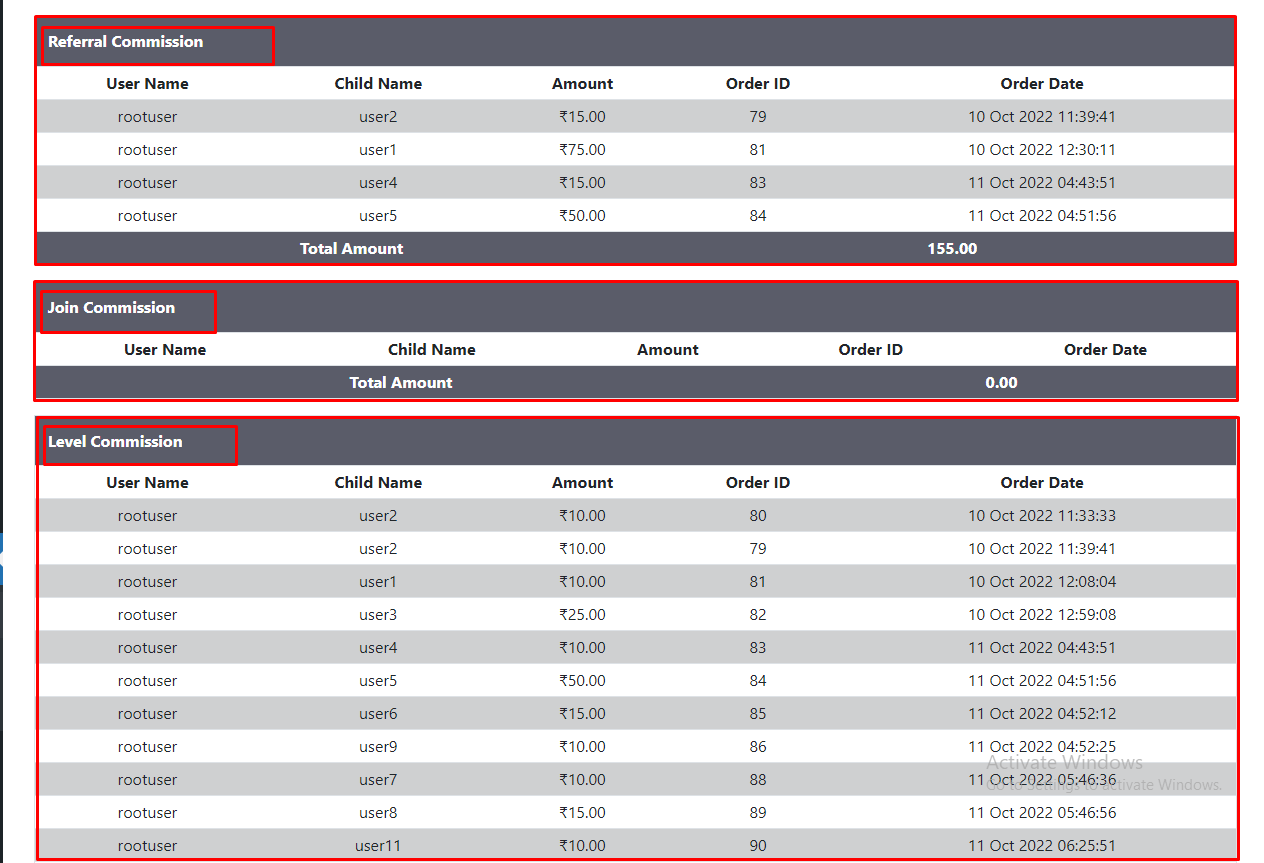
Task: Select the ₹75.00 amount cell
Action: (x=582, y=150)
